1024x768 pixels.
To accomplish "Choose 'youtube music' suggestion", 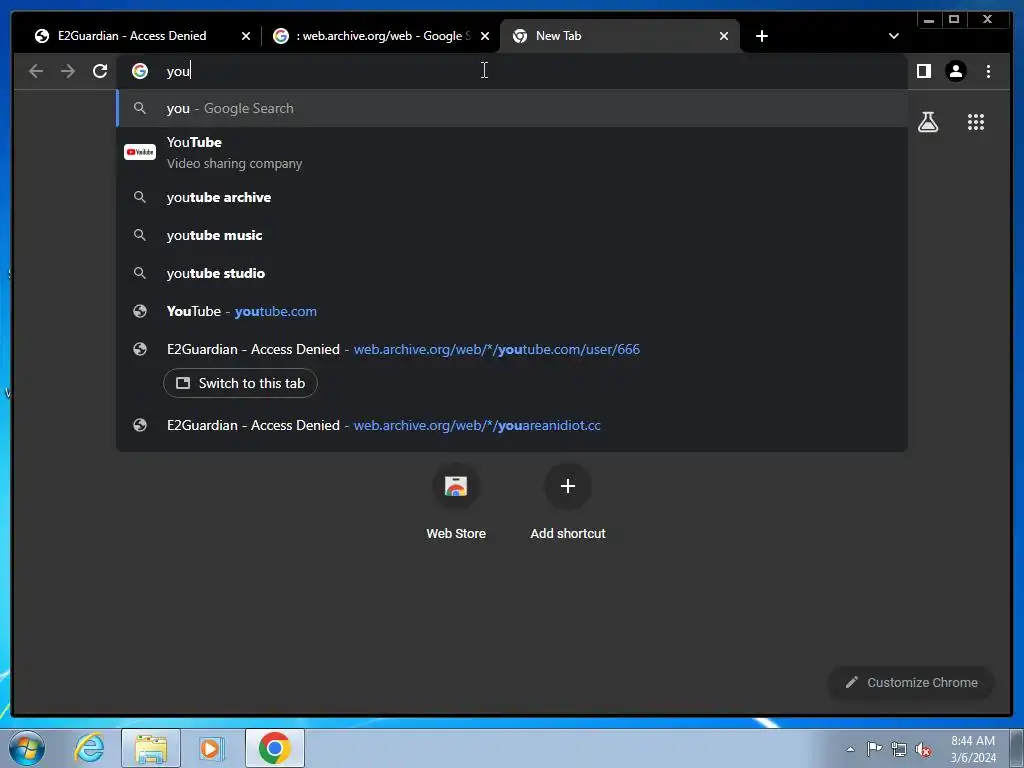I will [512, 235].
